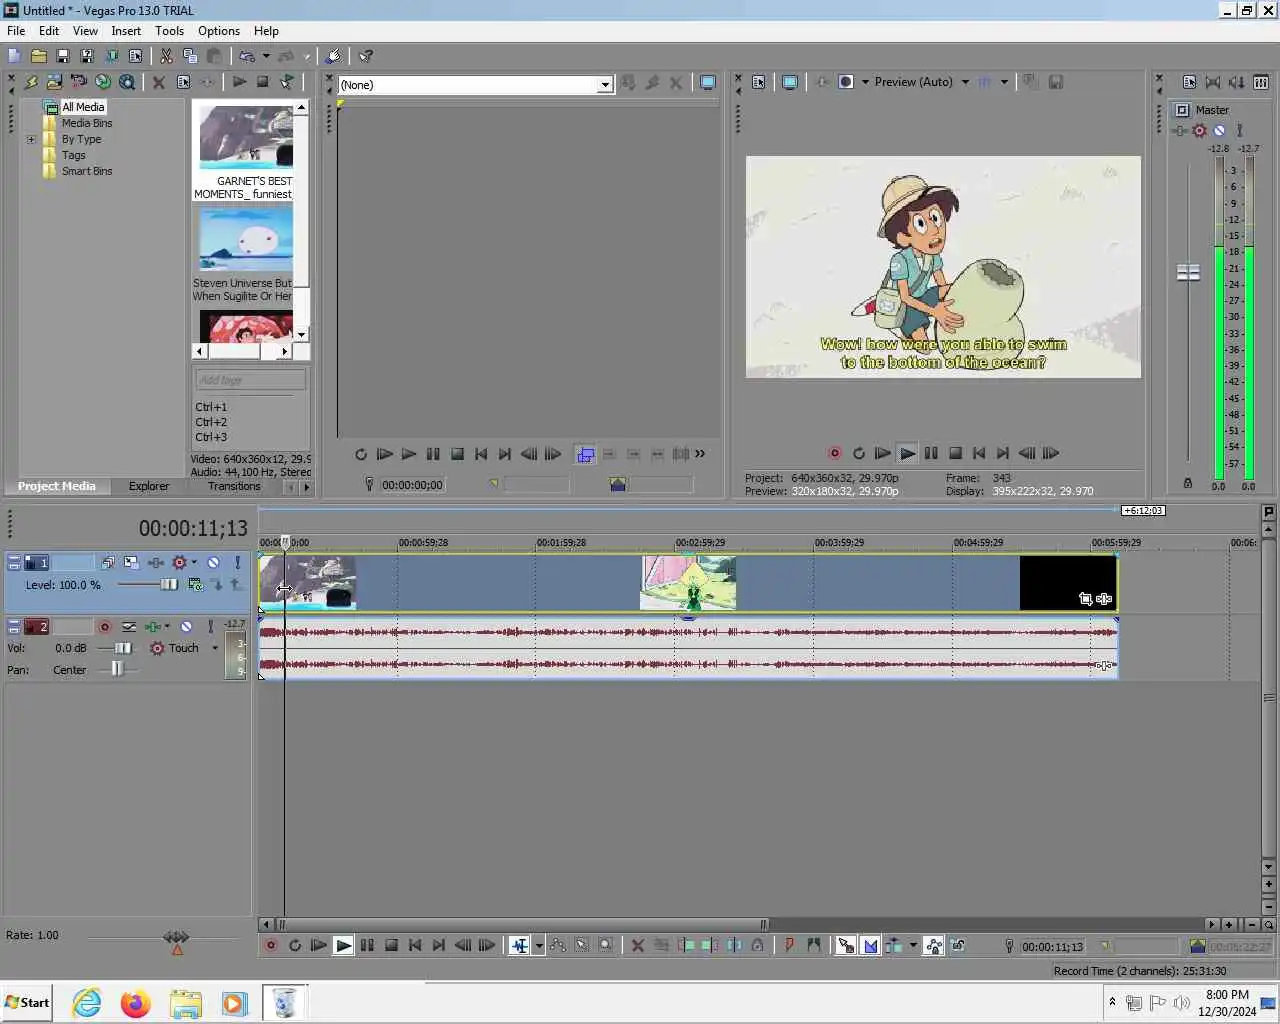Screen dimensions: 1280x1024
Task: Expand the By Type media tree node
Action: click(x=31, y=139)
